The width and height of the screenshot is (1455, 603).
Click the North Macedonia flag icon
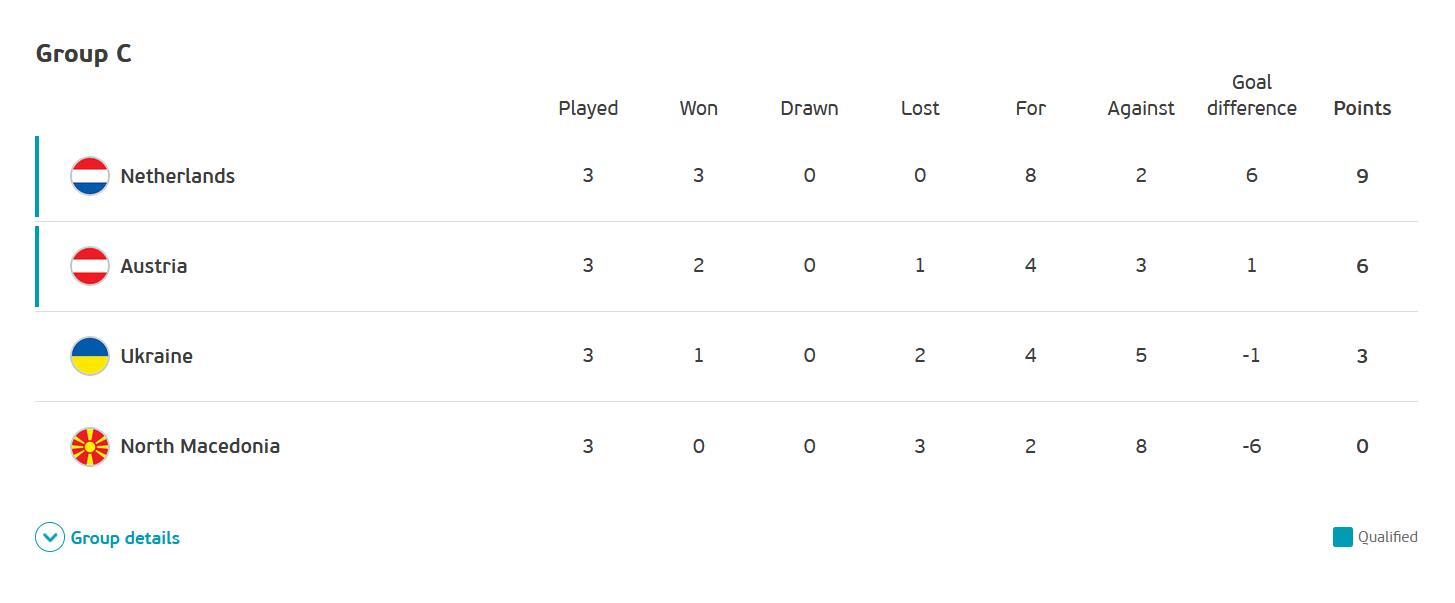point(90,446)
